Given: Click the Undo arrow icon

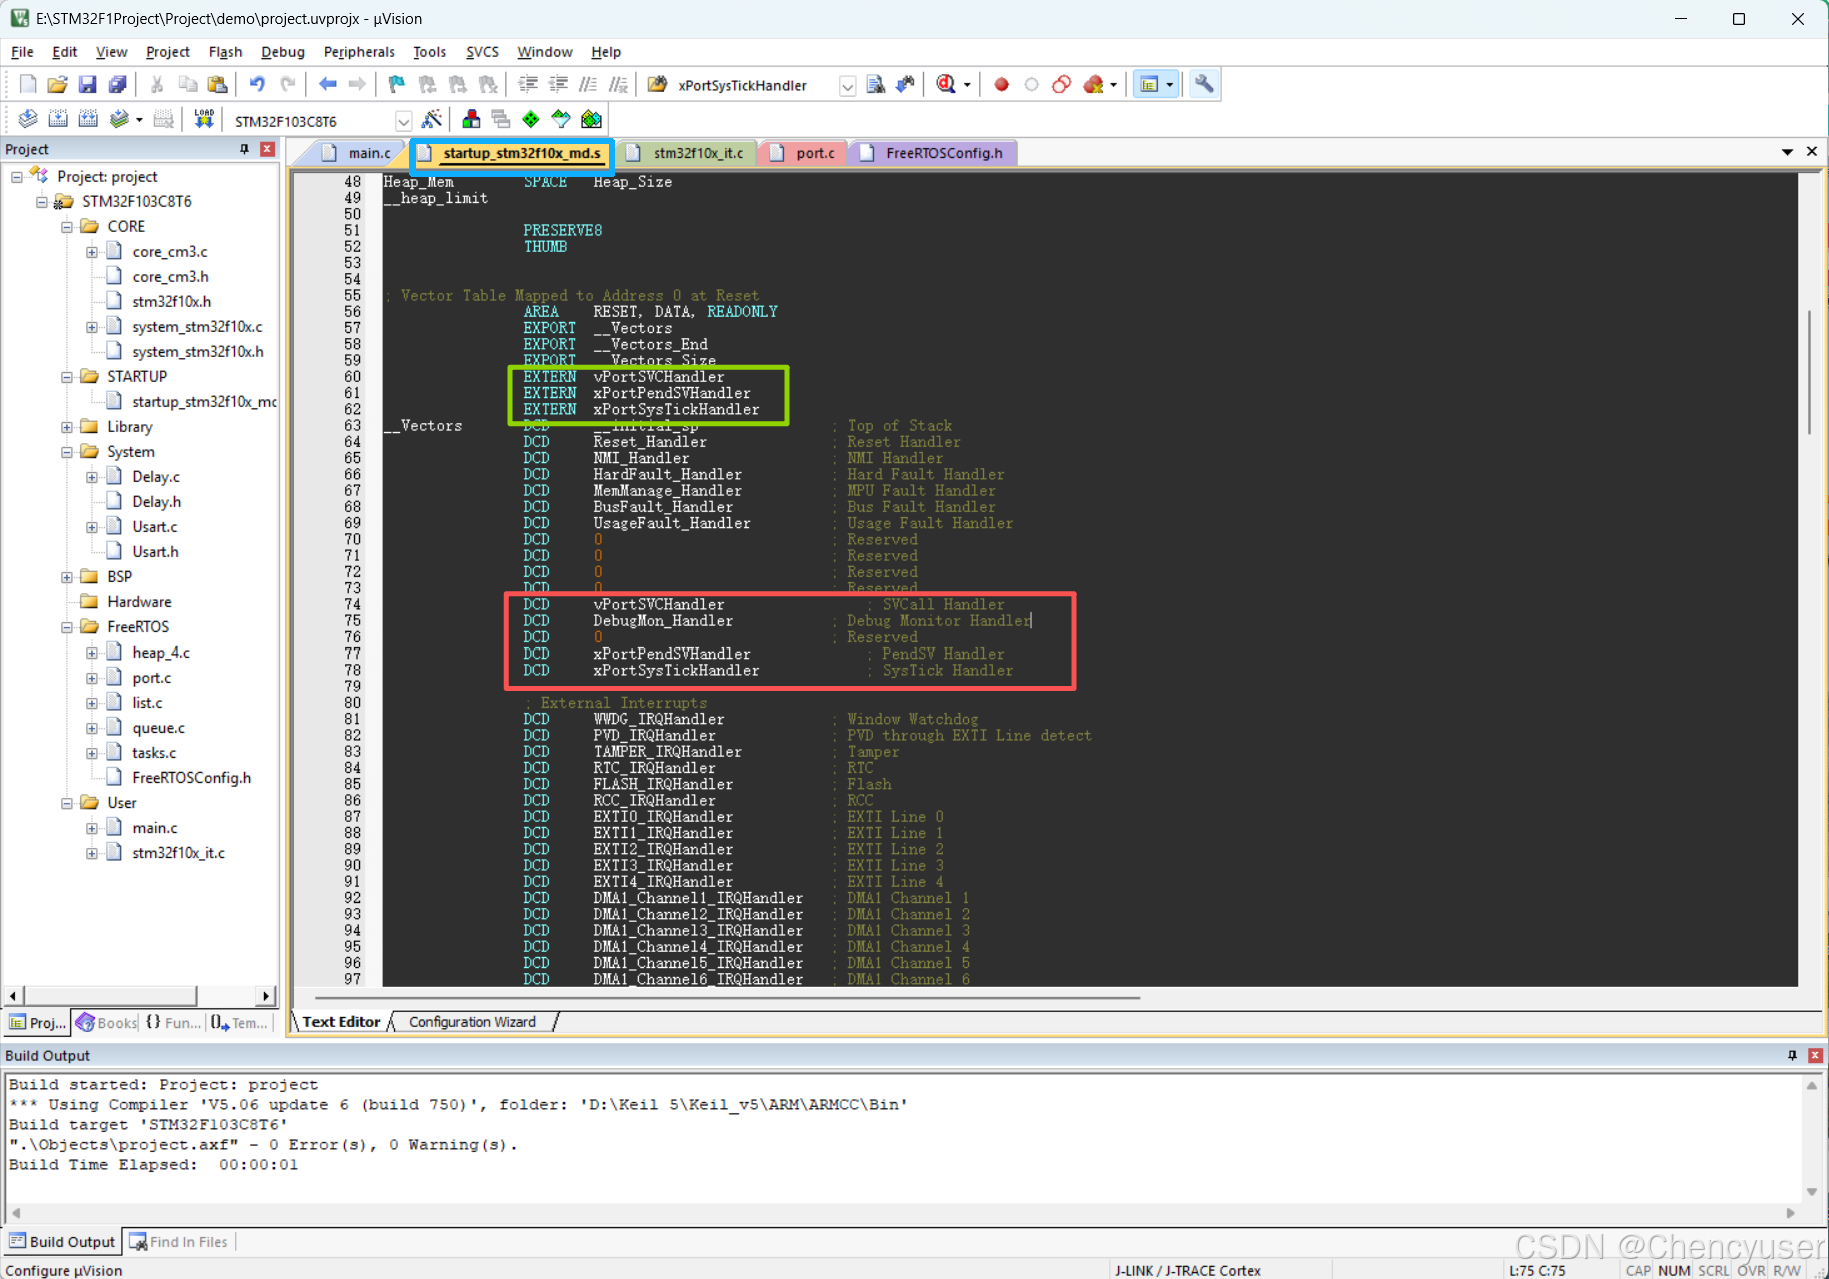Looking at the screenshot, I should [257, 85].
